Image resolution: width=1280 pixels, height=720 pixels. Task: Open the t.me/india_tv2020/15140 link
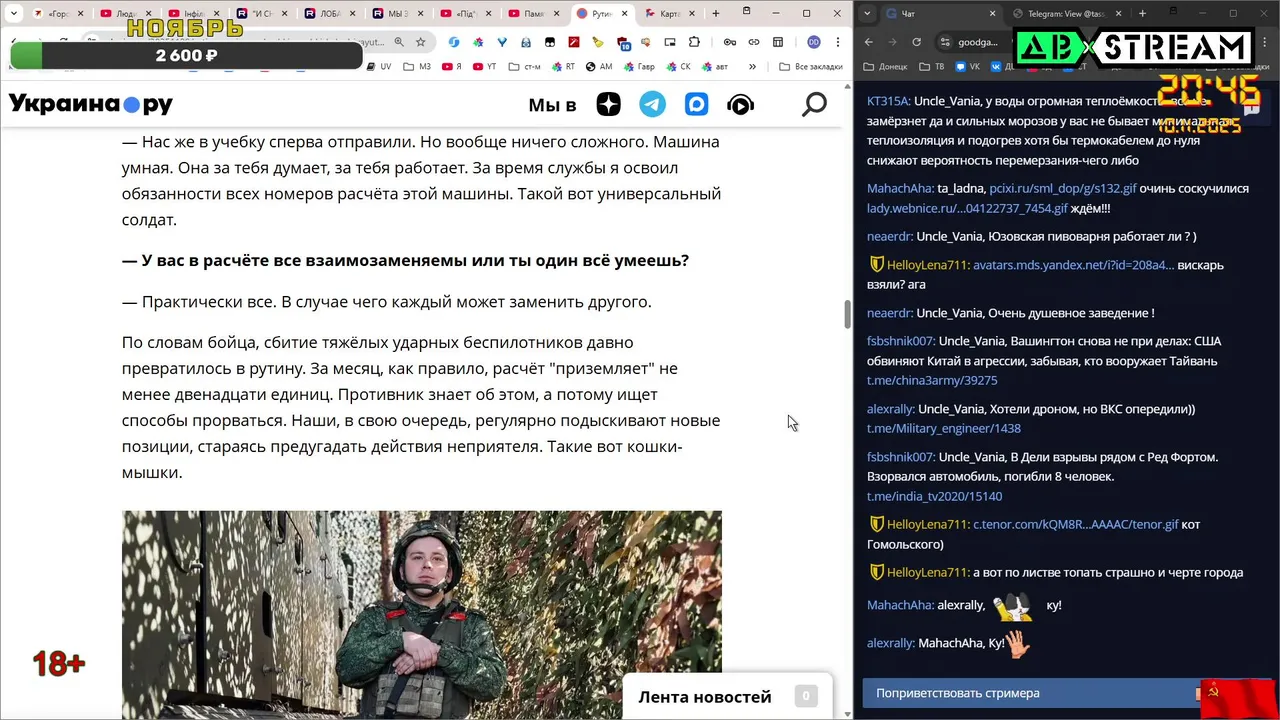pos(934,496)
